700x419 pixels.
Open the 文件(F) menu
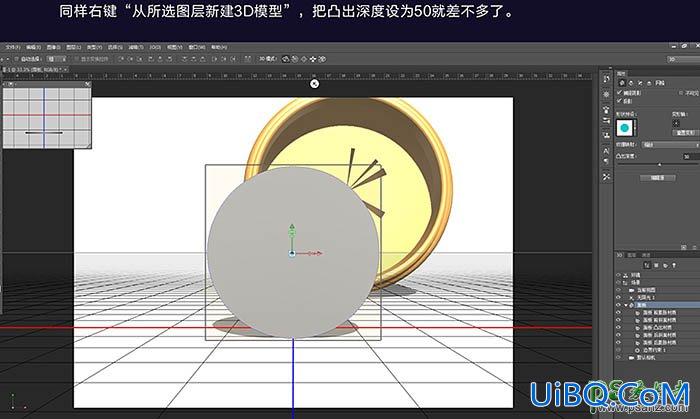12,47
